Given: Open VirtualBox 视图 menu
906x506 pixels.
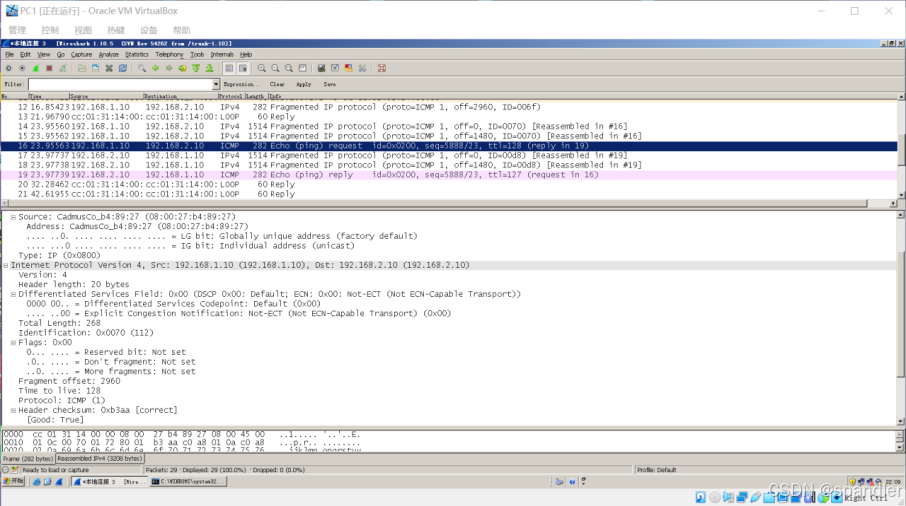Looking at the screenshot, I should click(83, 30).
